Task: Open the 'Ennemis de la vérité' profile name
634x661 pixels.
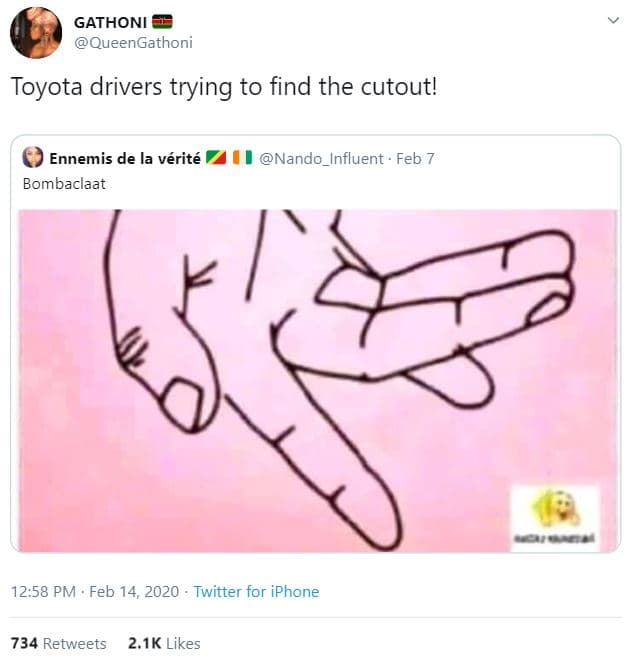Action: 126,158
